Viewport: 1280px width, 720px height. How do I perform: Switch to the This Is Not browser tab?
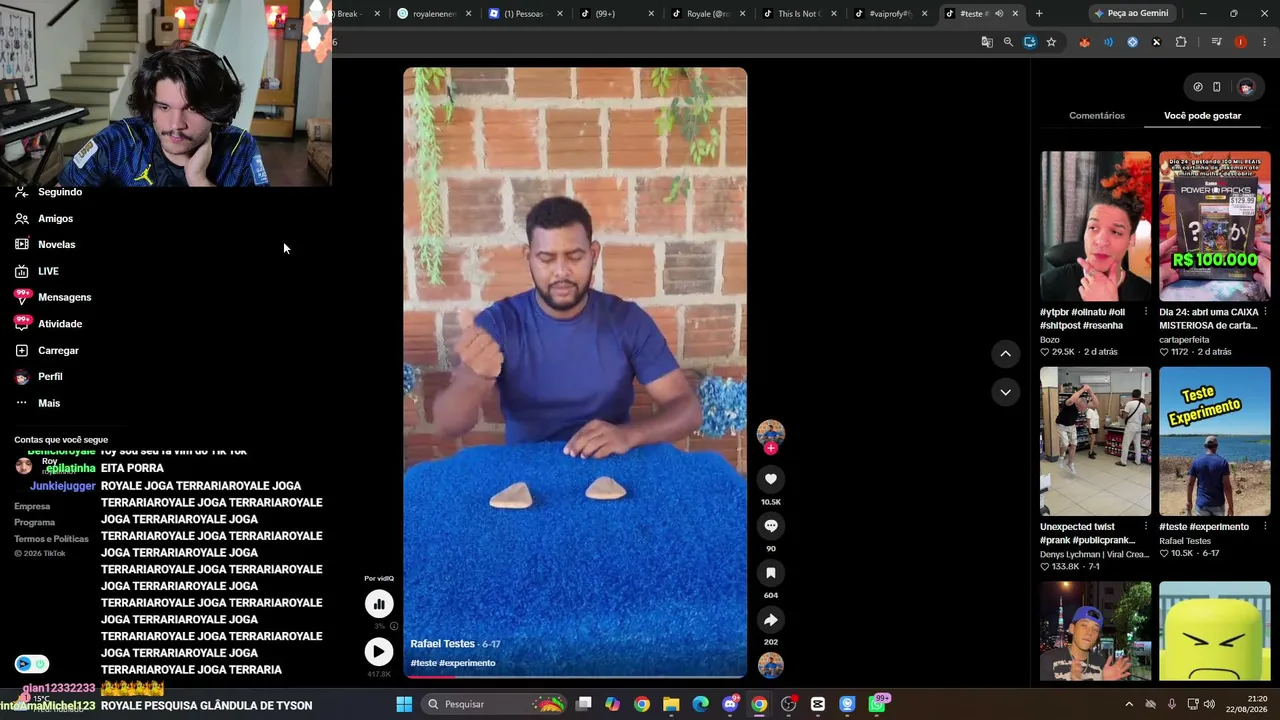point(798,14)
